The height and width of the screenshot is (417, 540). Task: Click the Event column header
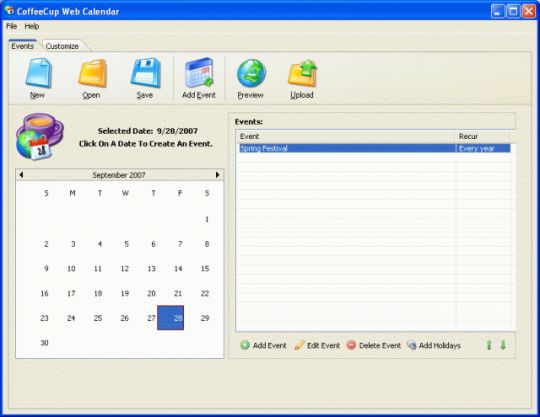(345, 136)
